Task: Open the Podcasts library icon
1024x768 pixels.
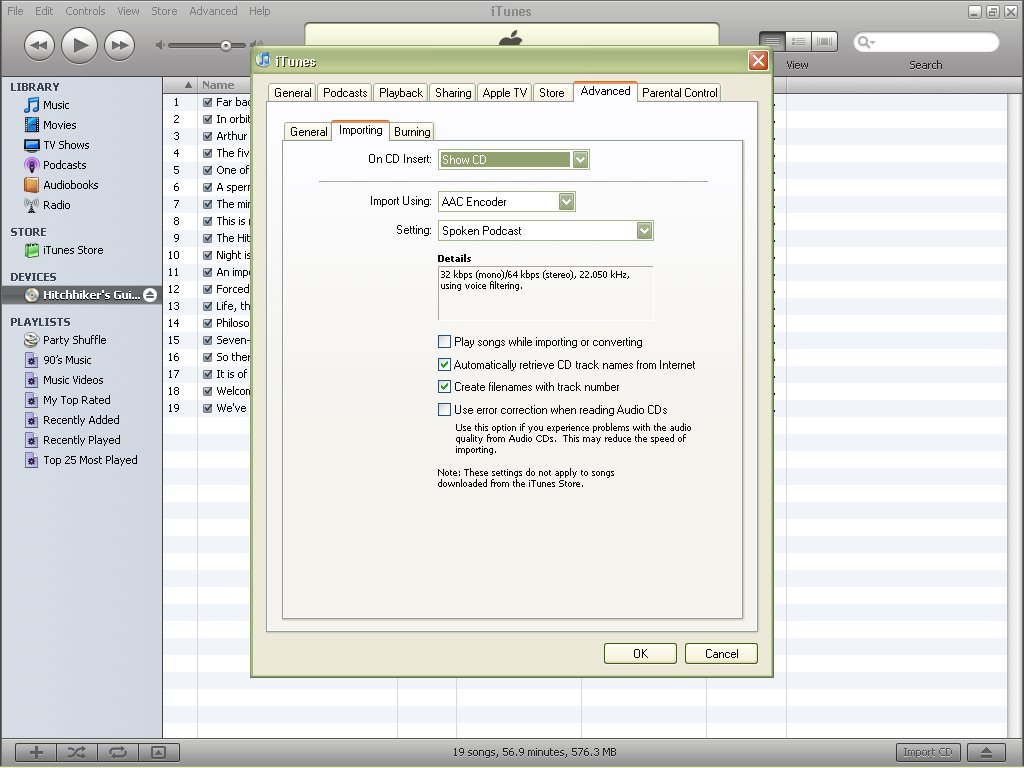Action: [x=31, y=165]
